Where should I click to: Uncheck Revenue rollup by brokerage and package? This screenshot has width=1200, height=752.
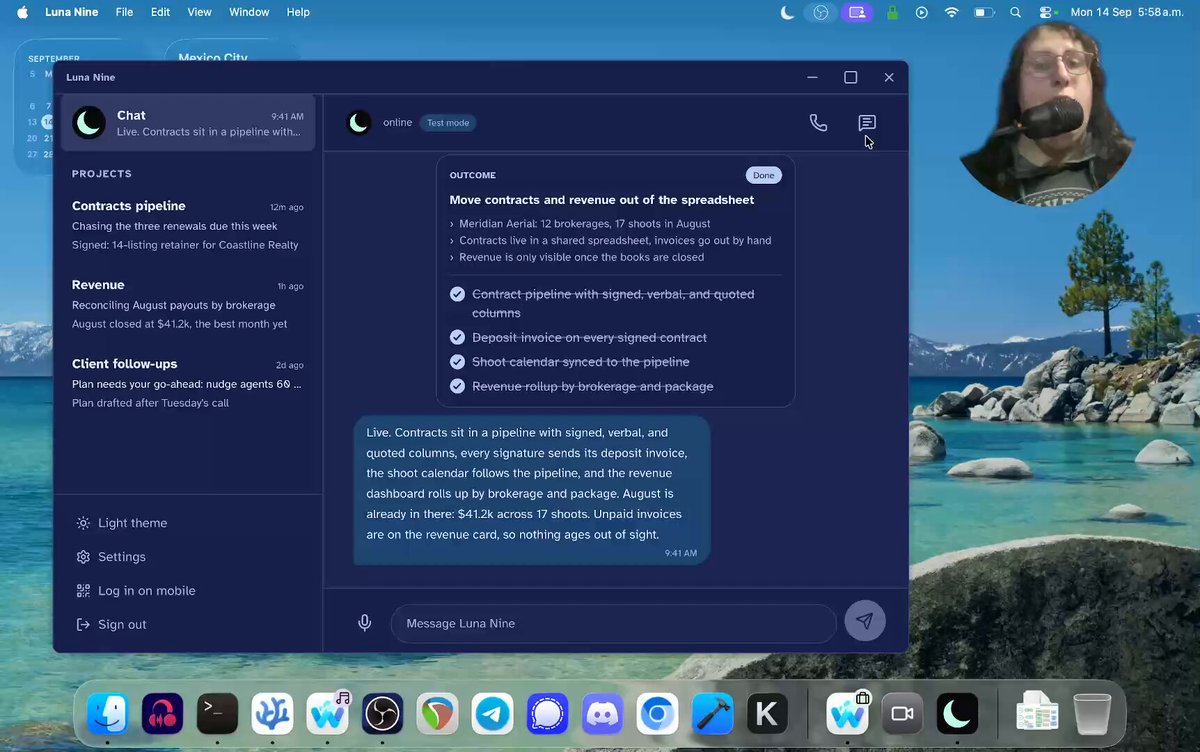(457, 386)
